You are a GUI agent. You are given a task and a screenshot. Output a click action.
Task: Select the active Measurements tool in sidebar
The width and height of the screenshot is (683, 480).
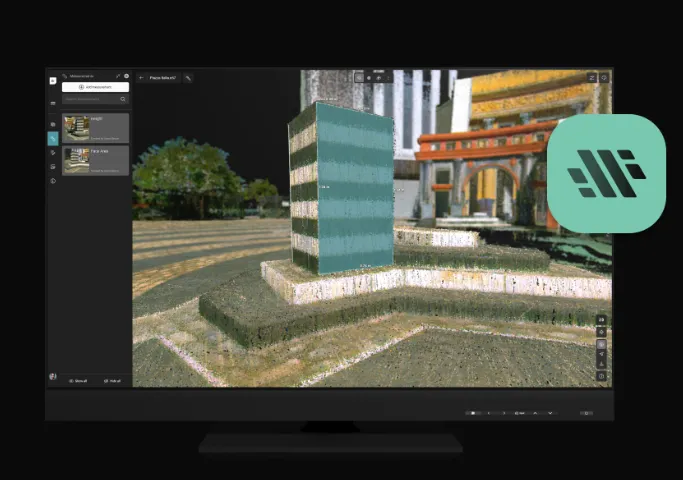coord(52,139)
